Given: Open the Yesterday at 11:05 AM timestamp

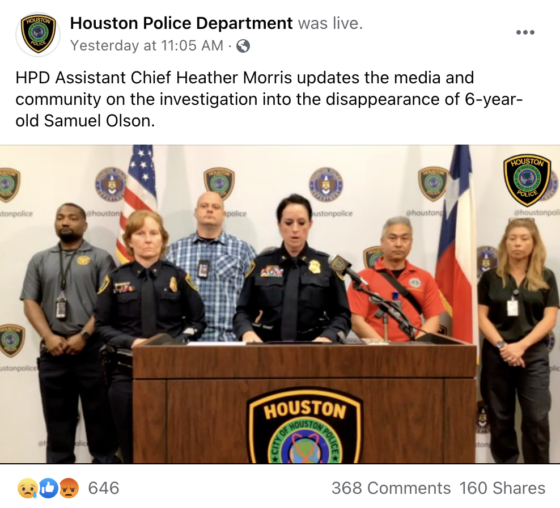Looking at the screenshot, I should tap(147, 46).
